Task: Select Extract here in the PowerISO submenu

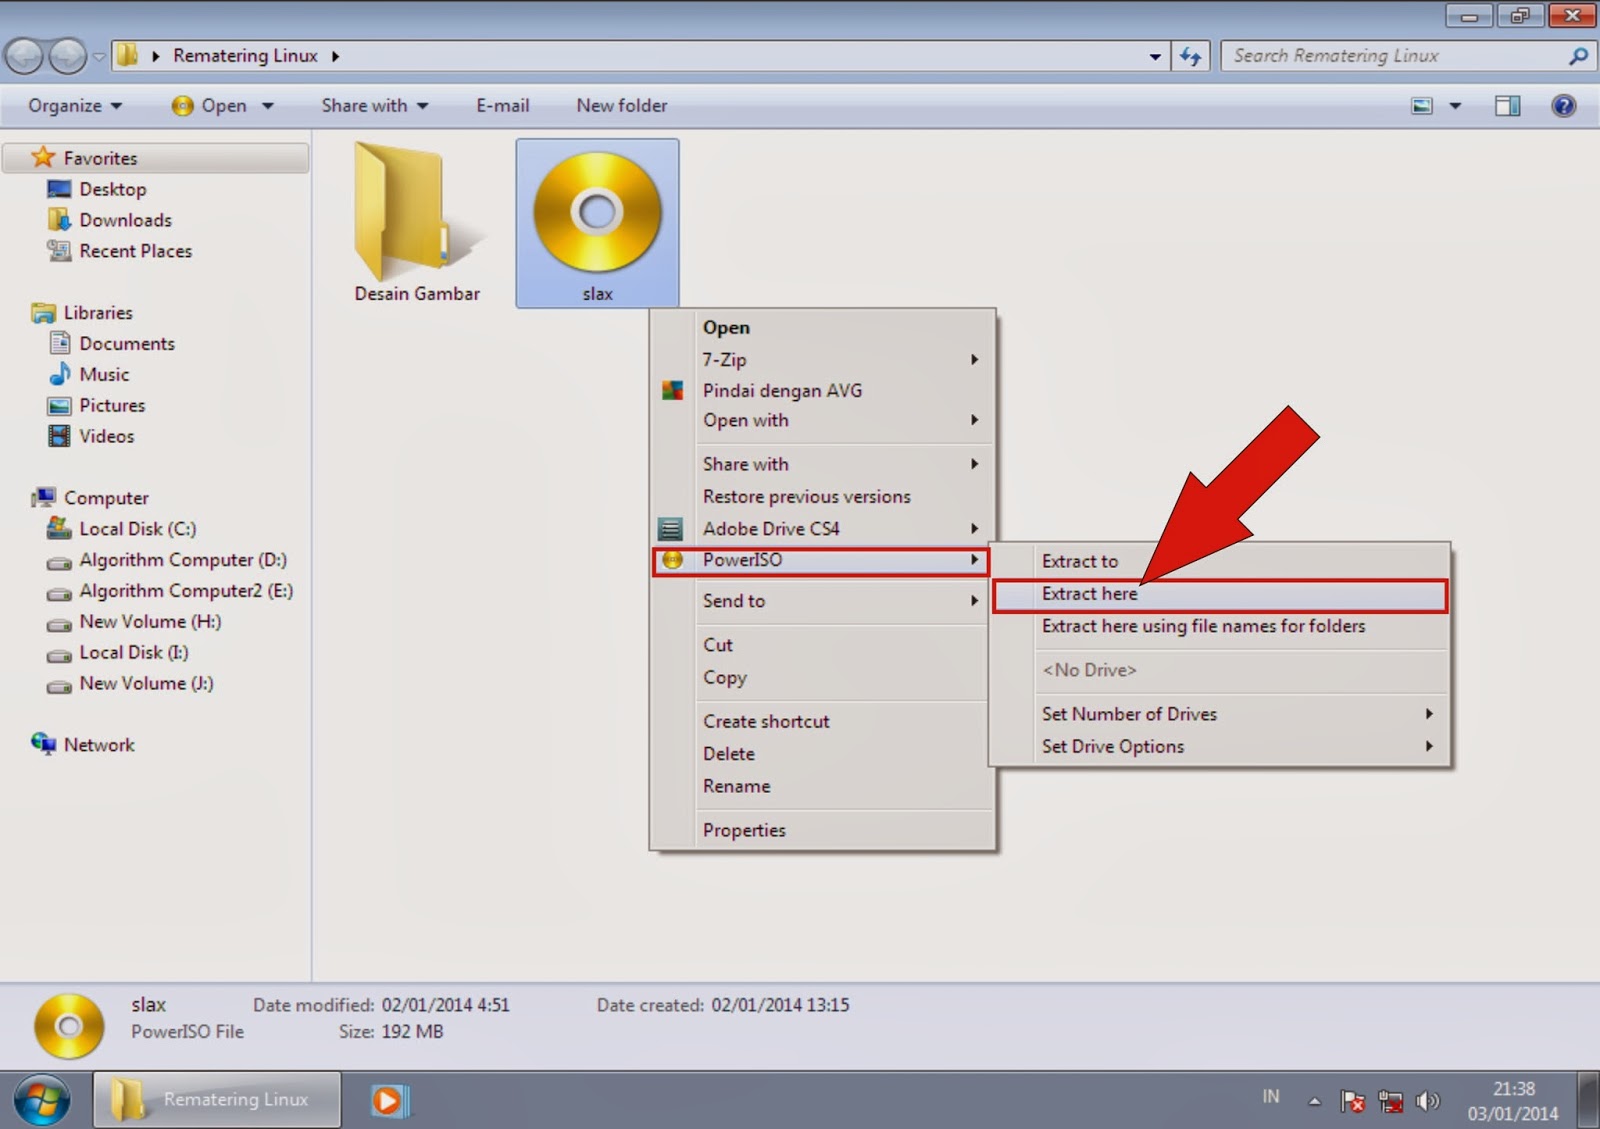Action: (x=1089, y=593)
